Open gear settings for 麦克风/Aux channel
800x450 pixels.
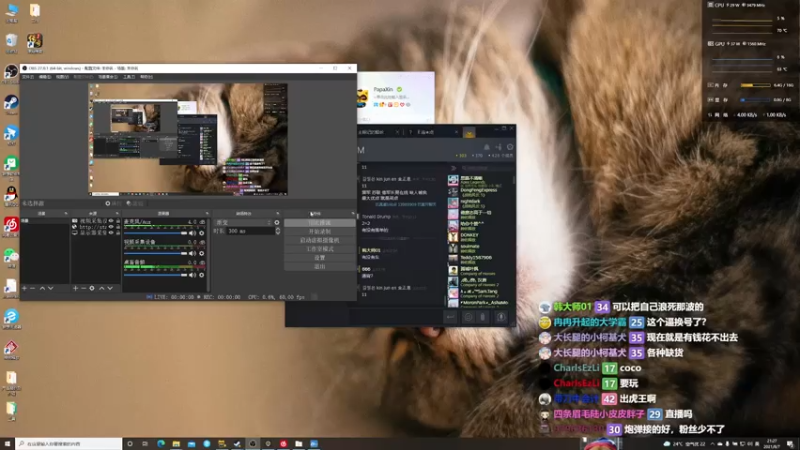[202, 233]
